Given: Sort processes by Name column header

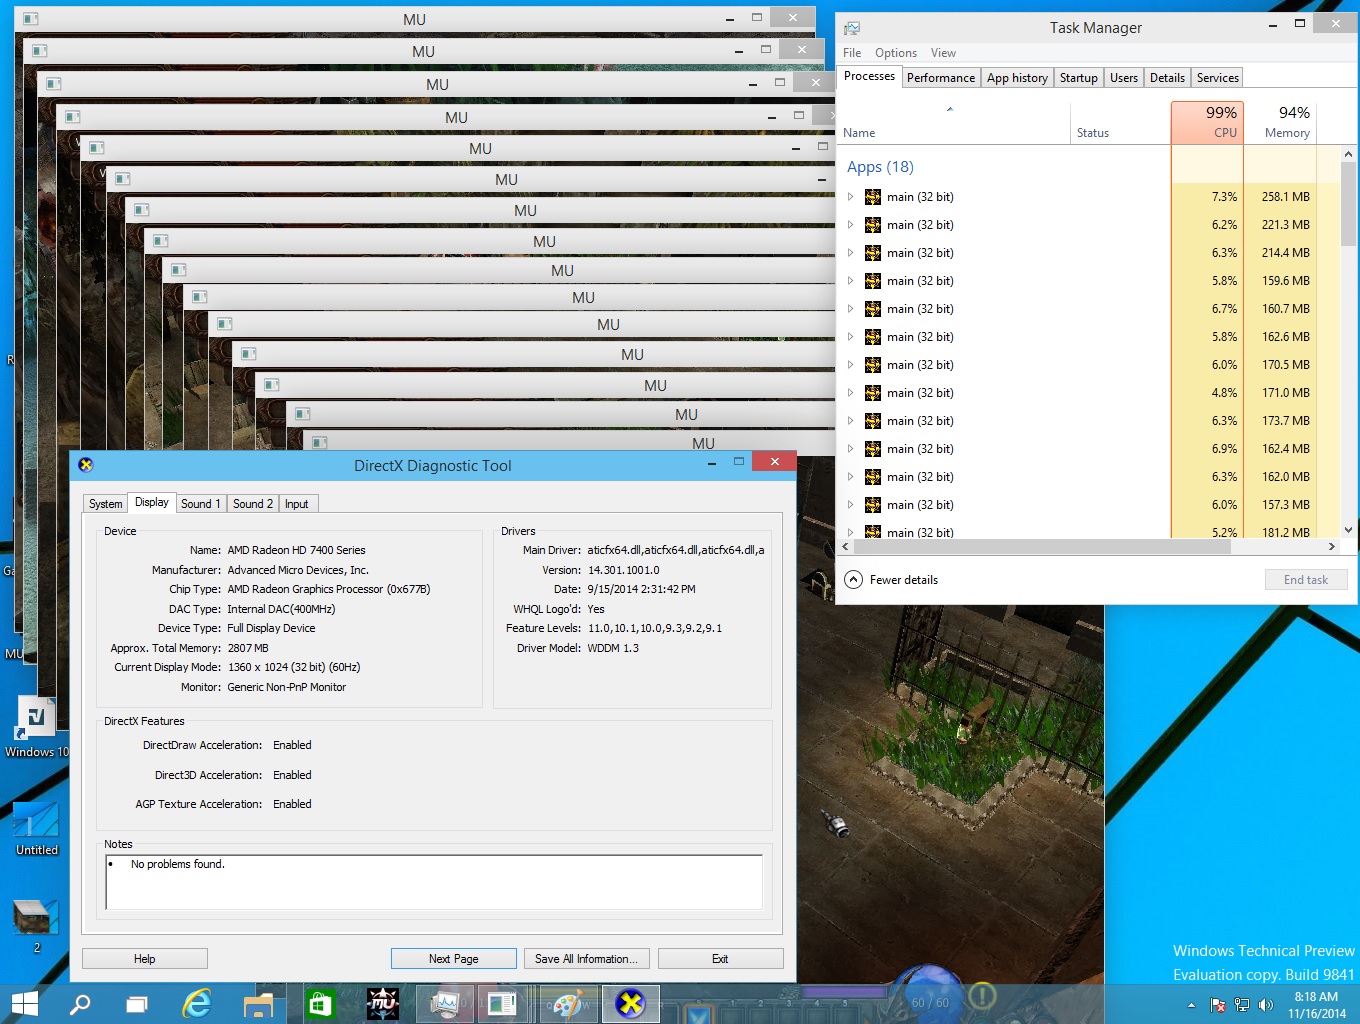Looking at the screenshot, I should click(953, 124).
